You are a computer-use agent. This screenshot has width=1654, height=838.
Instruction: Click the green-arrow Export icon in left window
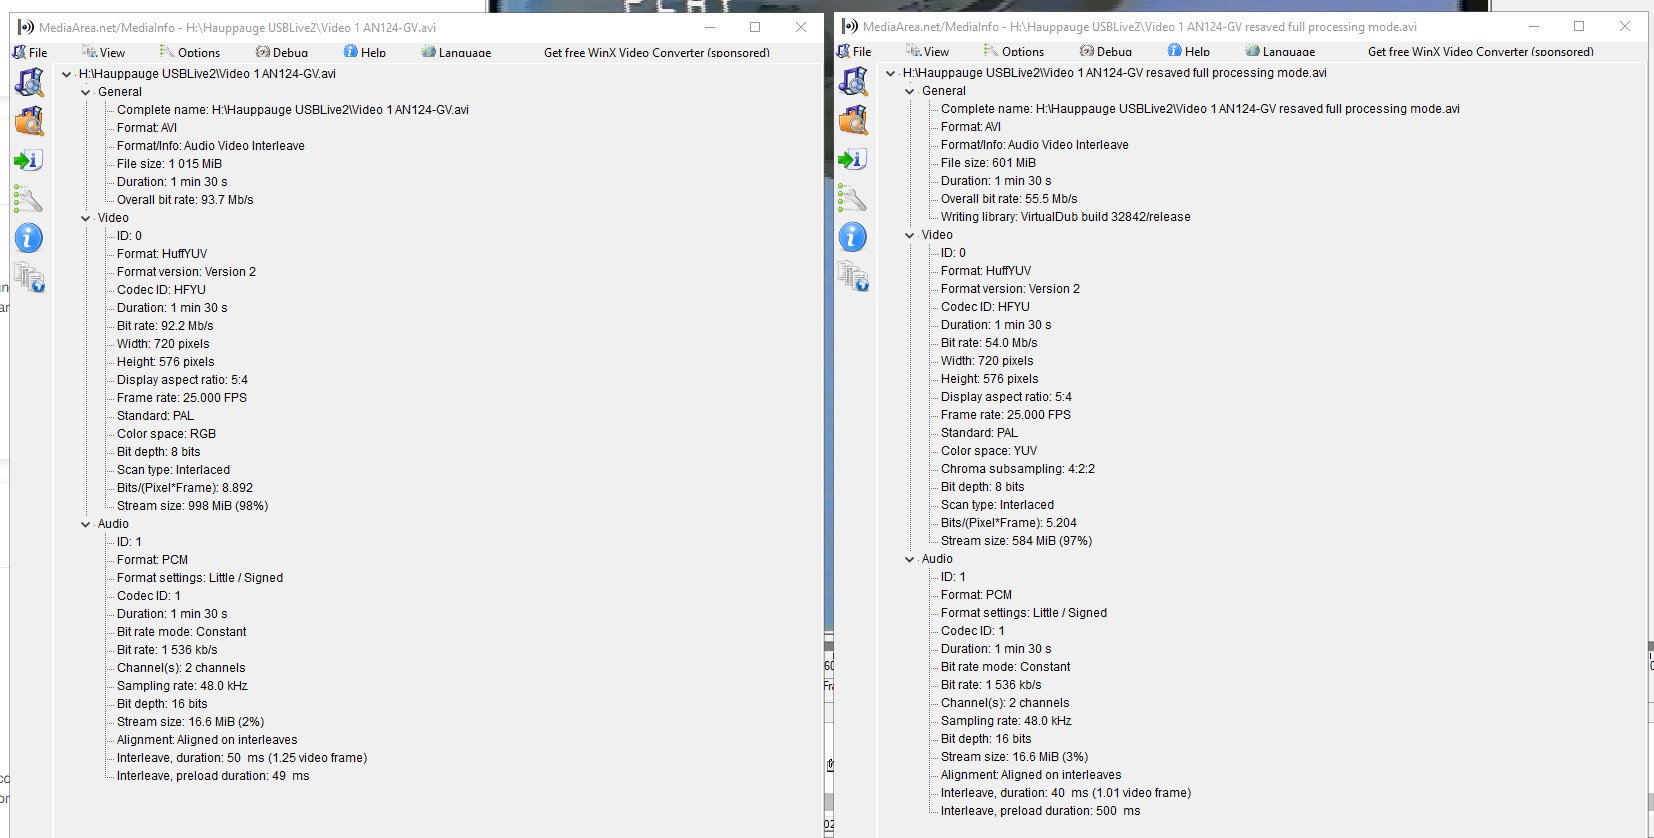29,160
